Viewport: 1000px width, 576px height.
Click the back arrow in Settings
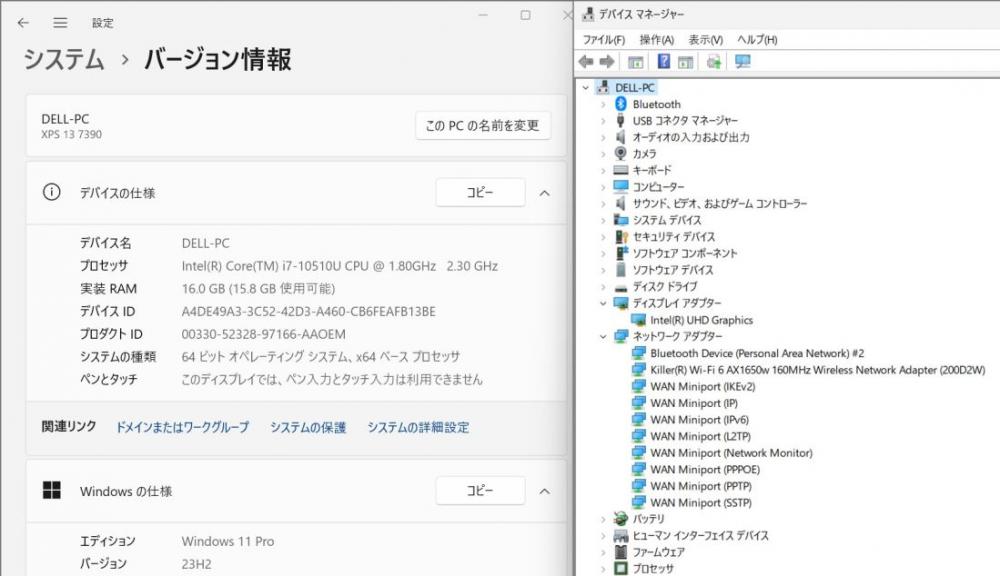point(24,23)
